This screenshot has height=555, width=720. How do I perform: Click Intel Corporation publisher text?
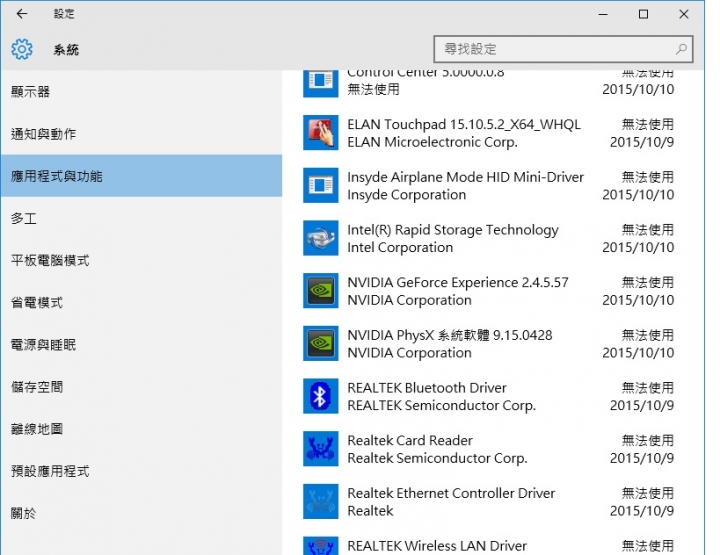400,248
